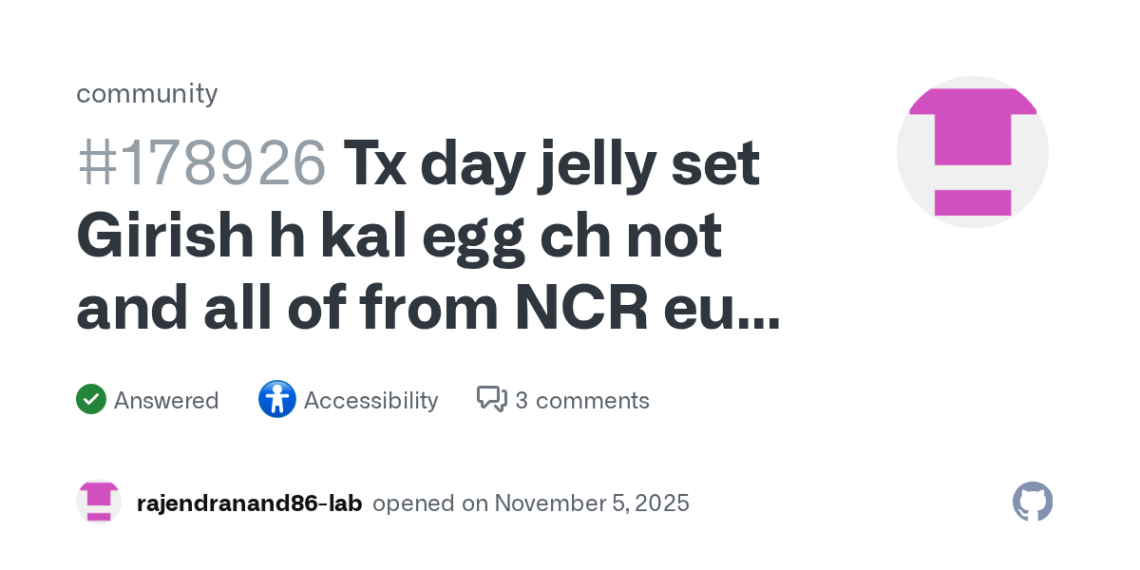Viewport: 1140px width, 570px height.
Task: Click the green Answered checkmark icon
Action: pos(91,400)
